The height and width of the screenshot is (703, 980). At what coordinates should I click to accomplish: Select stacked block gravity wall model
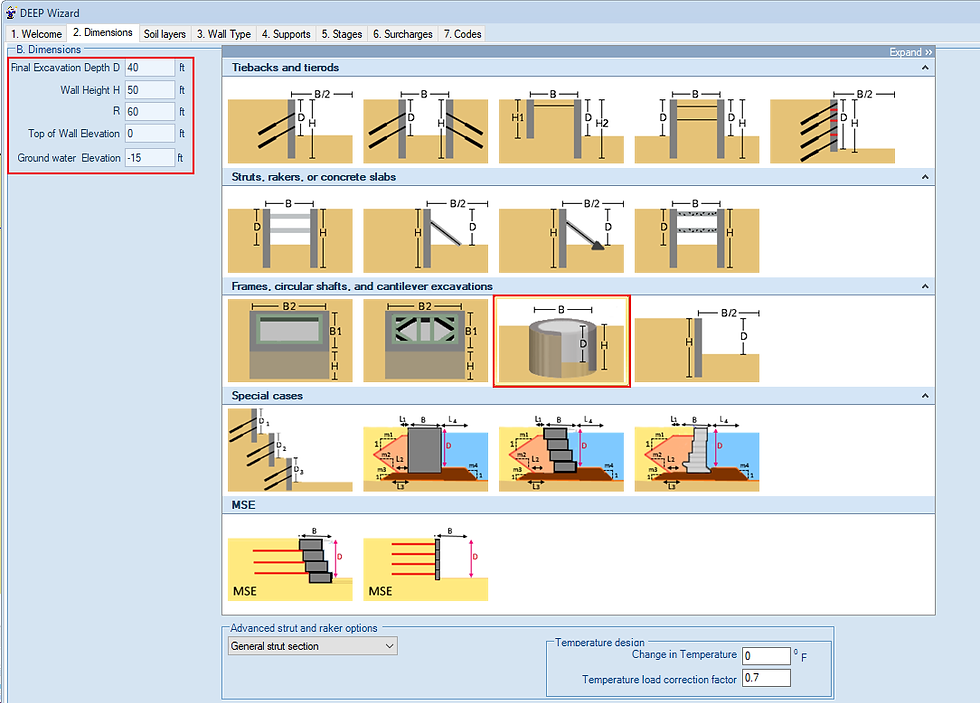561,453
